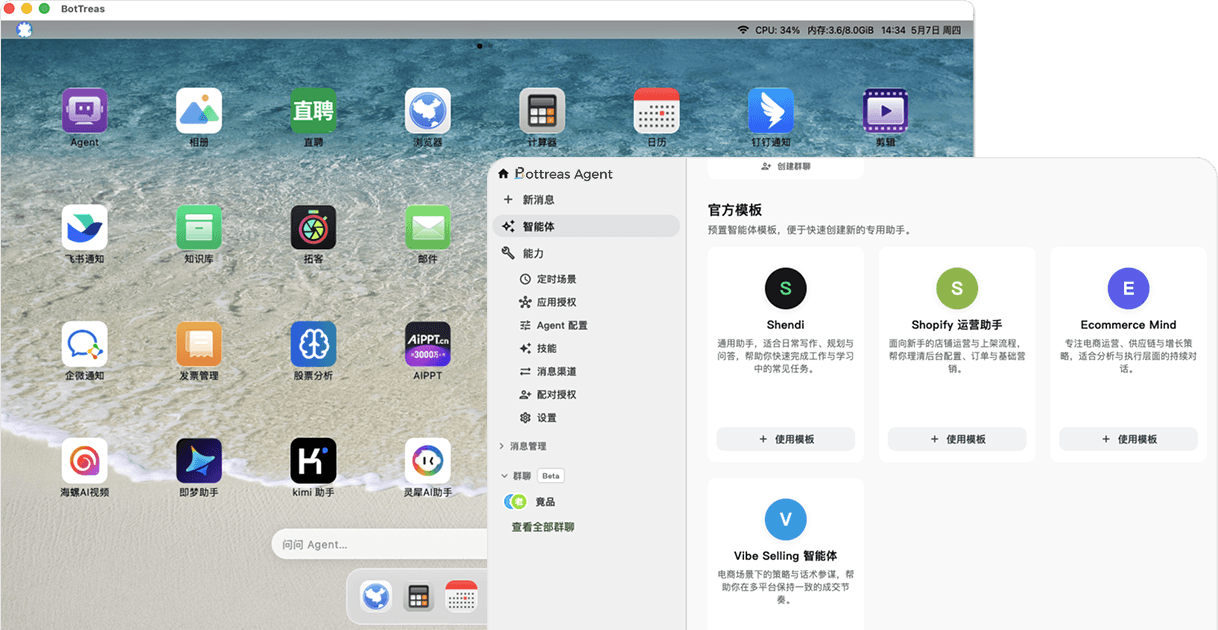Click the 问问 Agent input field
Screen dimensions: 1218x630
point(378,545)
